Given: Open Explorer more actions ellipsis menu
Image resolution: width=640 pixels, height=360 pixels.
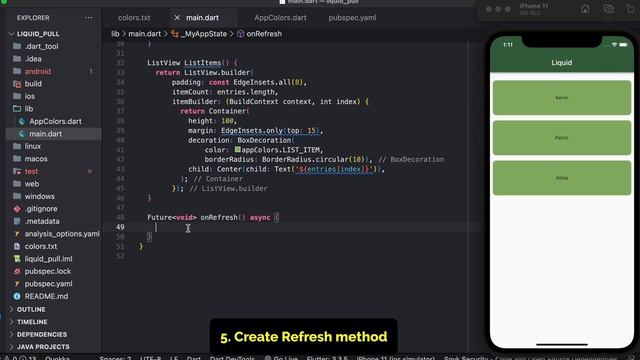Looking at the screenshot, I should click(x=88, y=18).
